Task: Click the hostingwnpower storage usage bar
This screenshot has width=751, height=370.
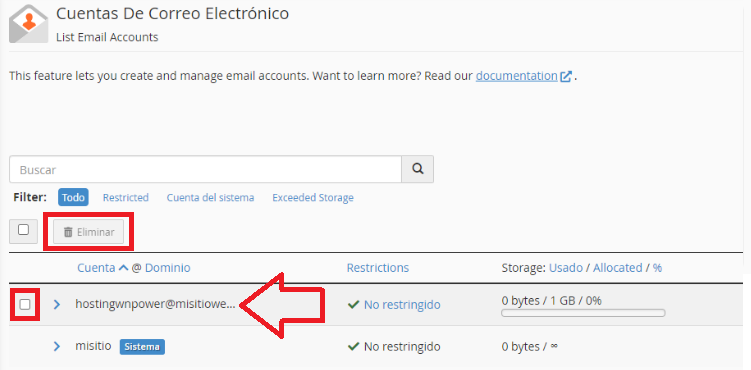Action: 583,313
